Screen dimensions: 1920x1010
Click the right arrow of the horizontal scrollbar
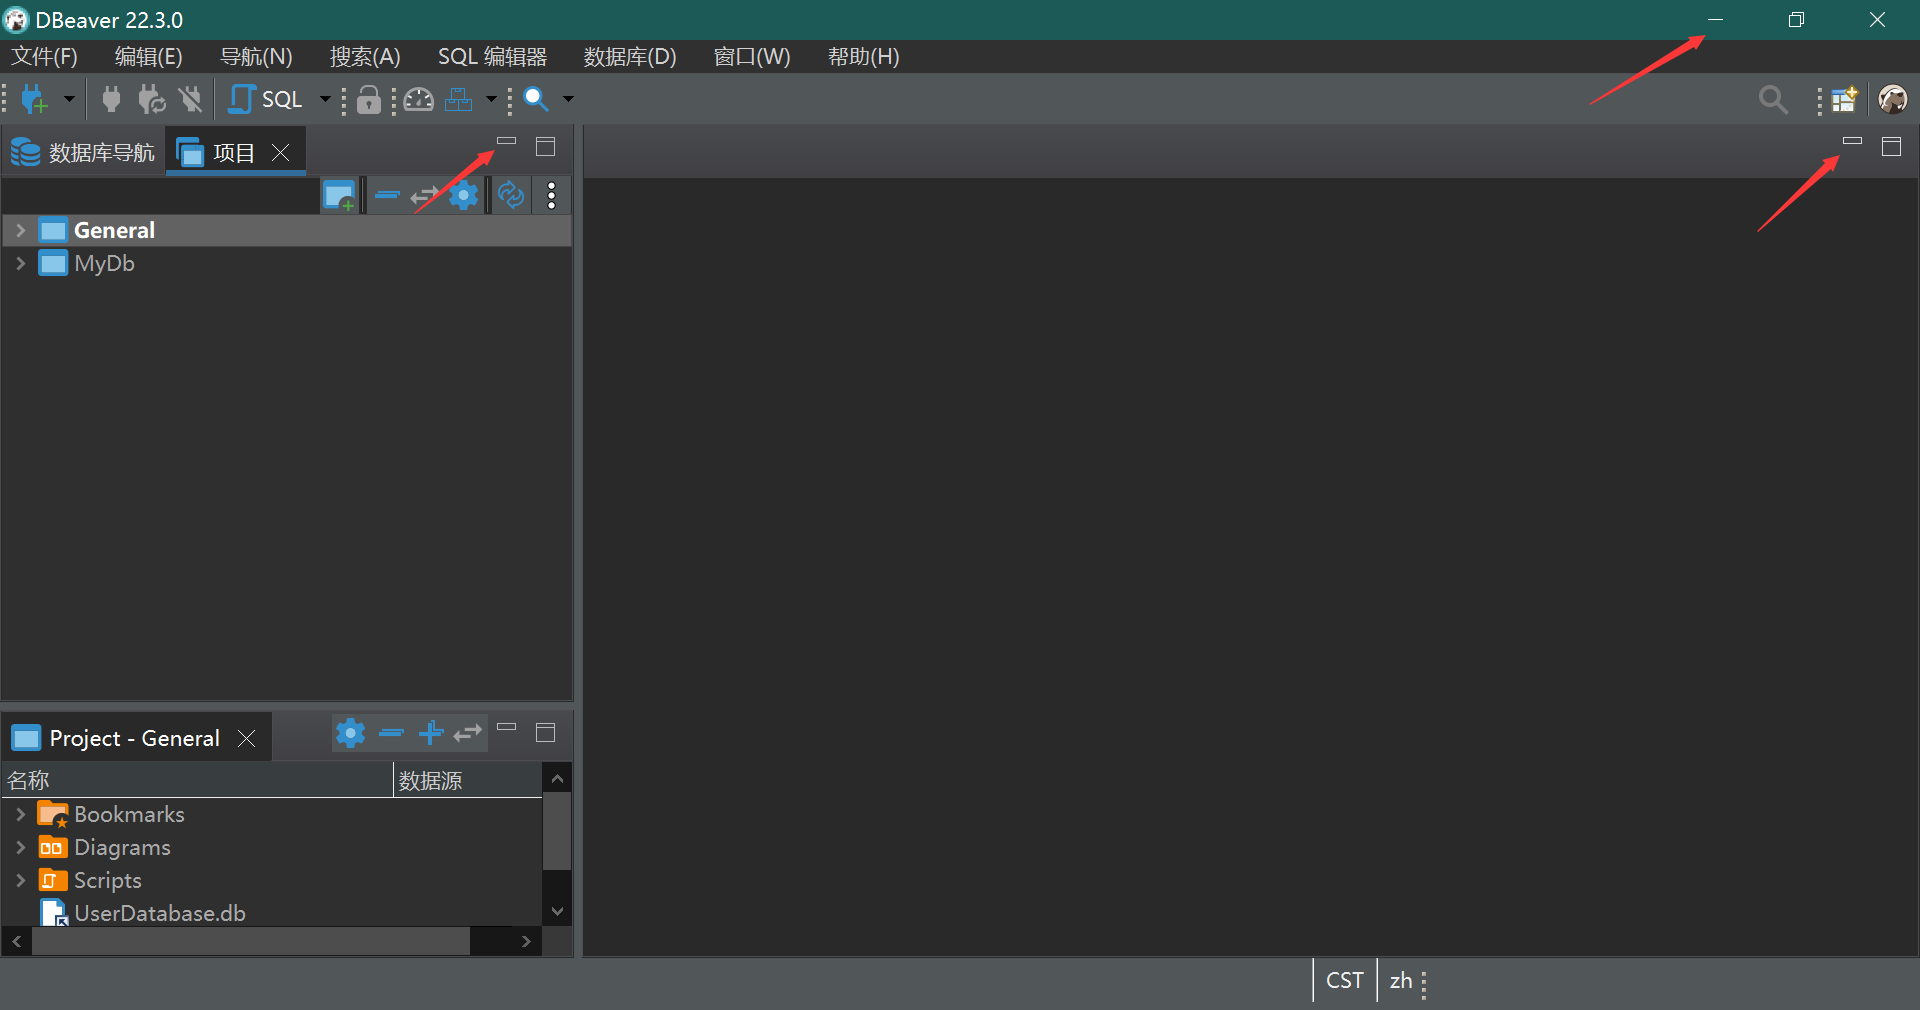tap(525, 940)
